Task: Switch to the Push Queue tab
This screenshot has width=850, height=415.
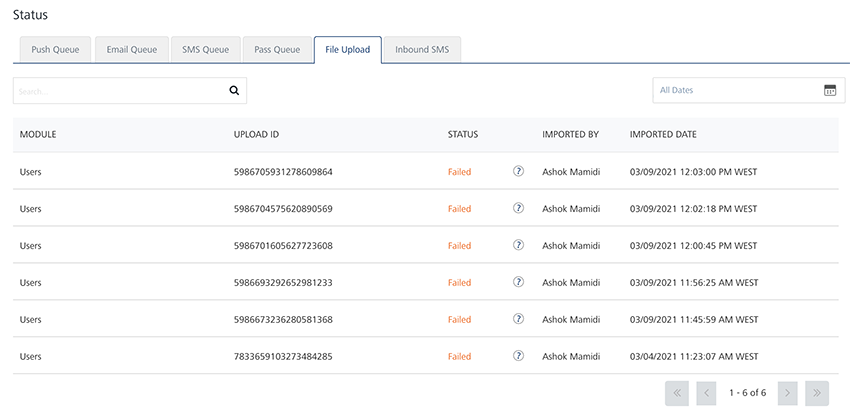Action: [55, 50]
